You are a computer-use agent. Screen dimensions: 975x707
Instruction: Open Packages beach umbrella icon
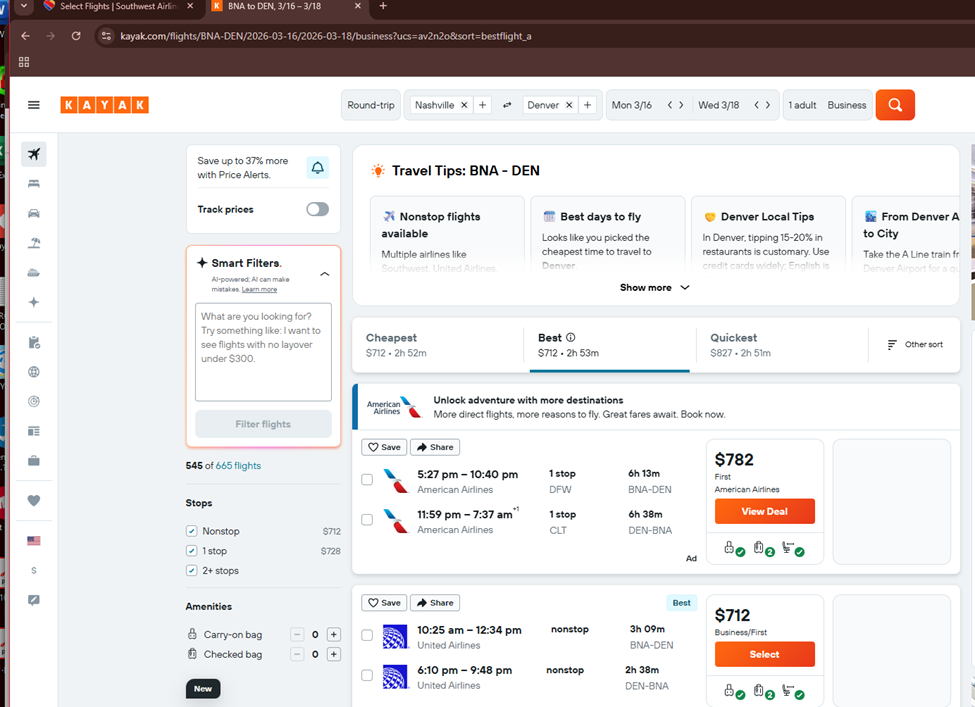point(34,243)
